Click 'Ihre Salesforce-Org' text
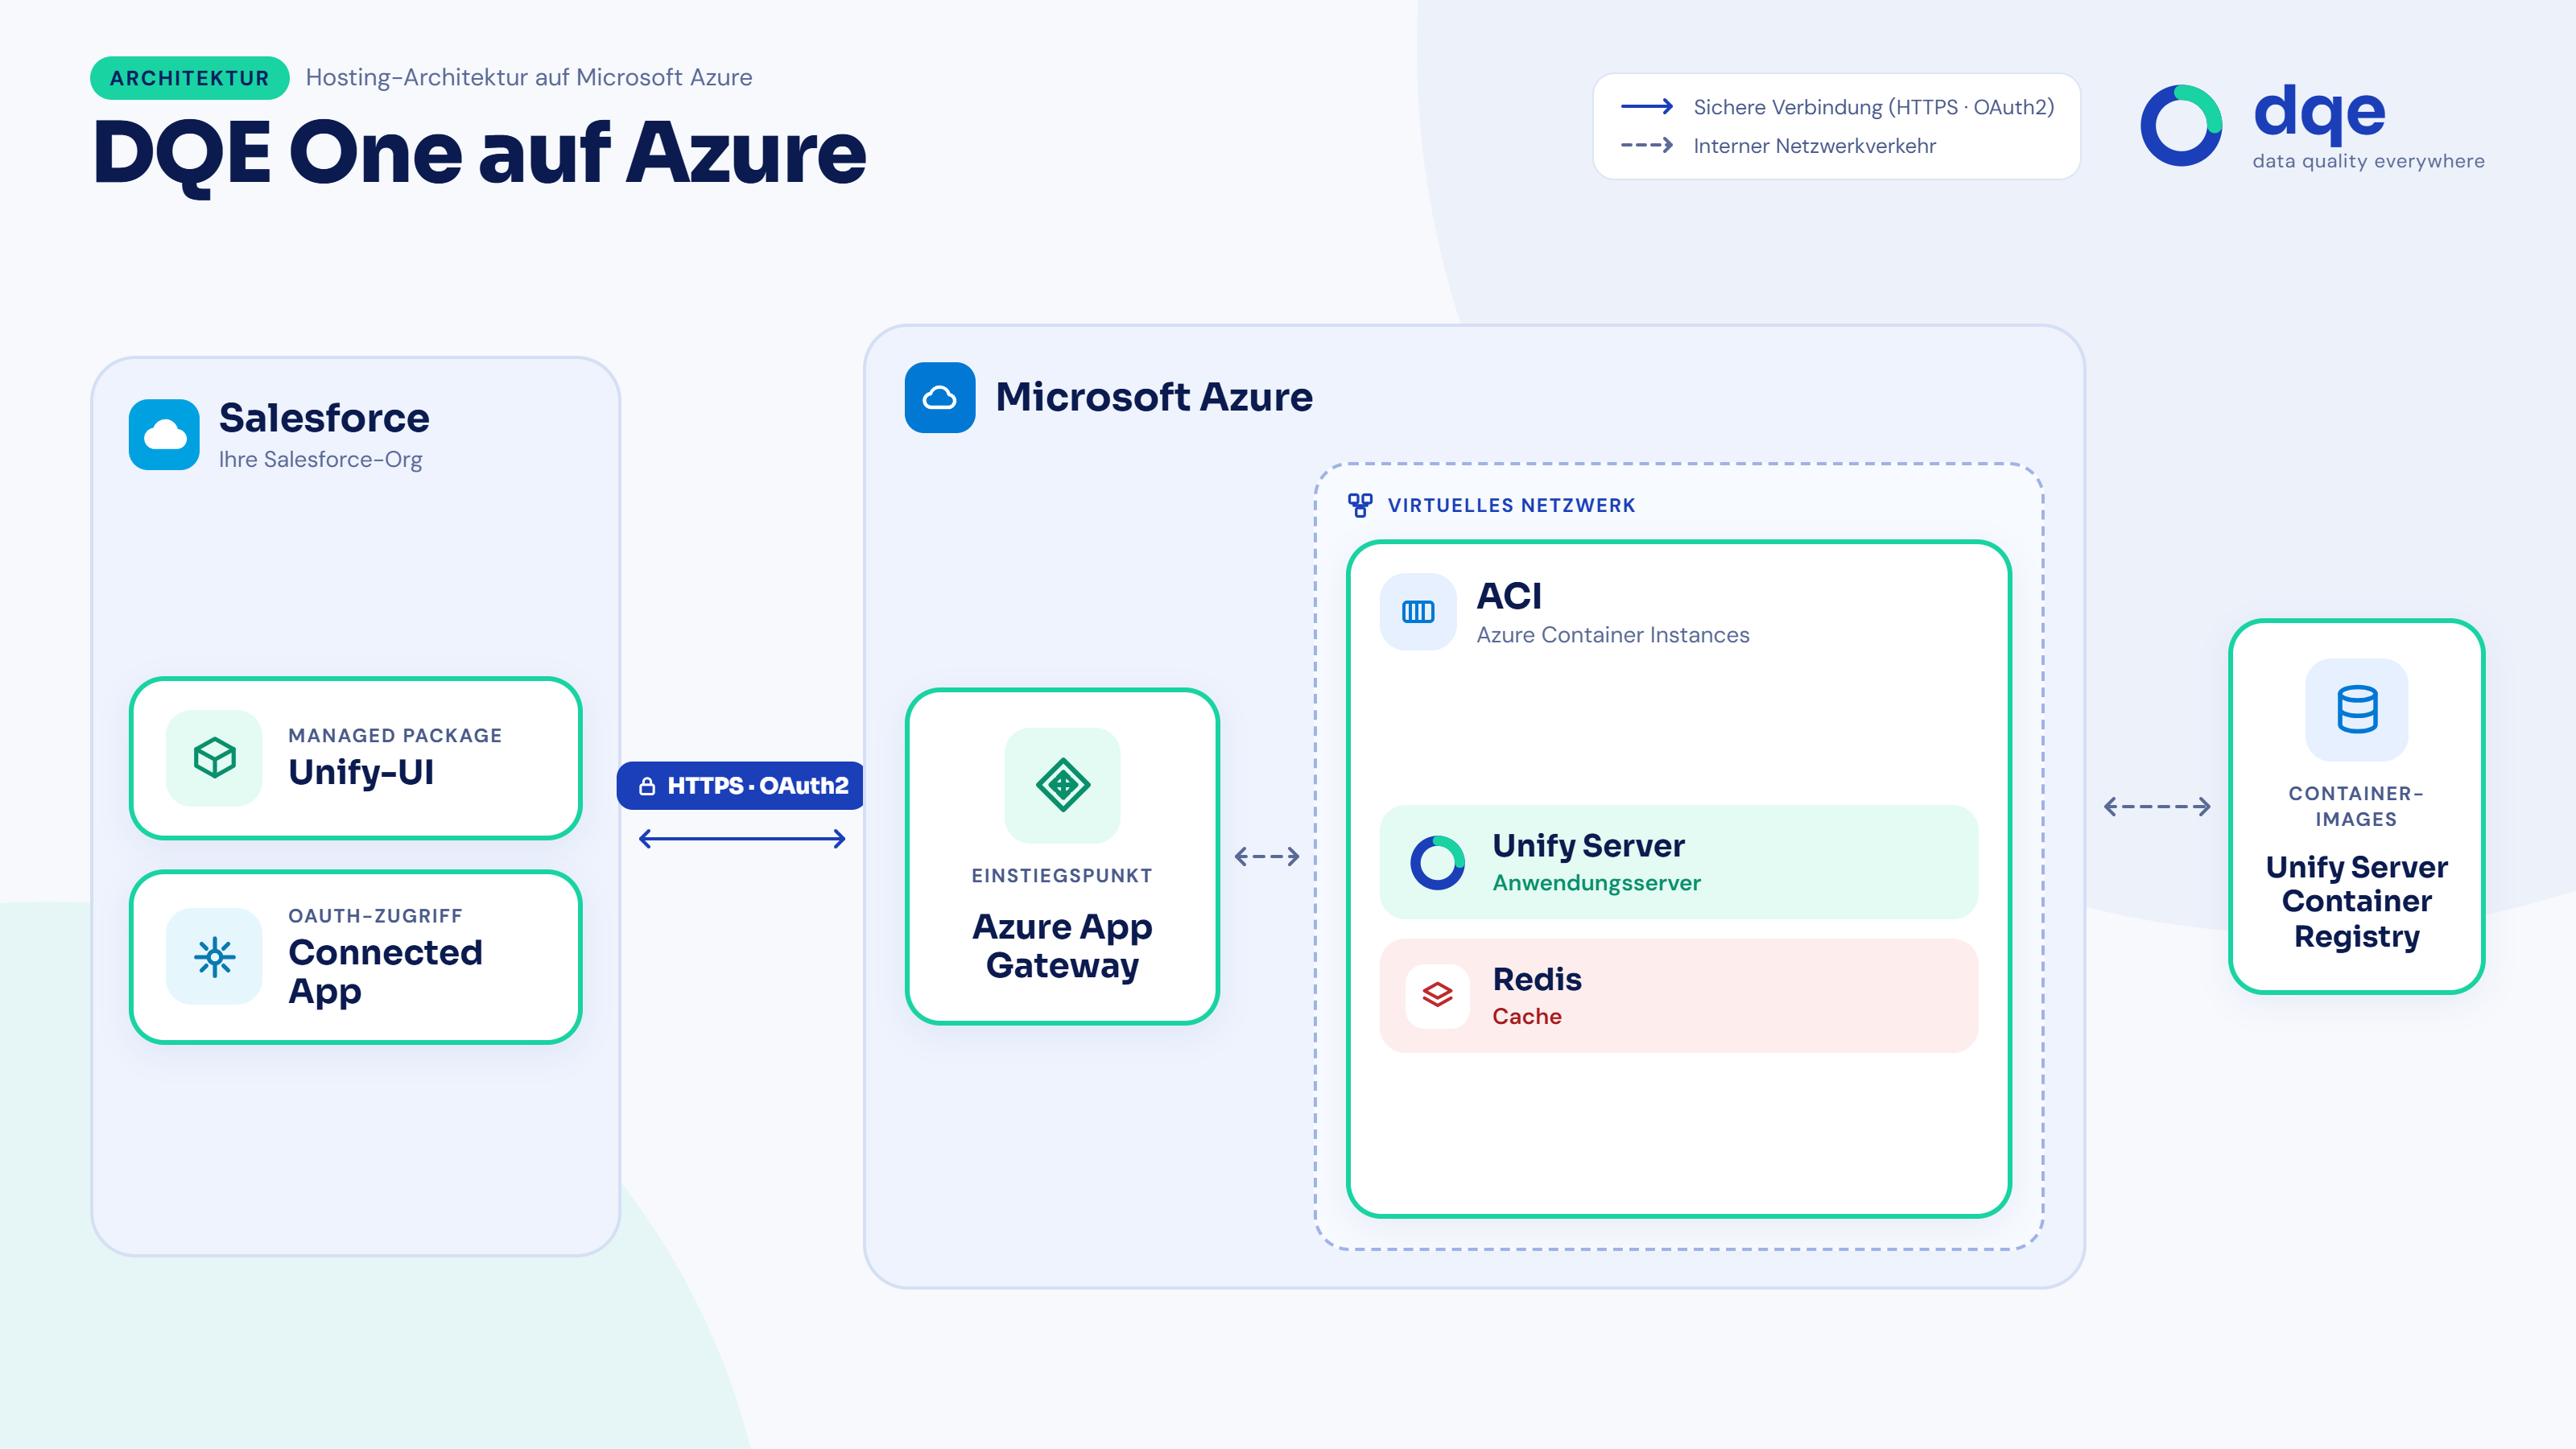 (x=320, y=459)
